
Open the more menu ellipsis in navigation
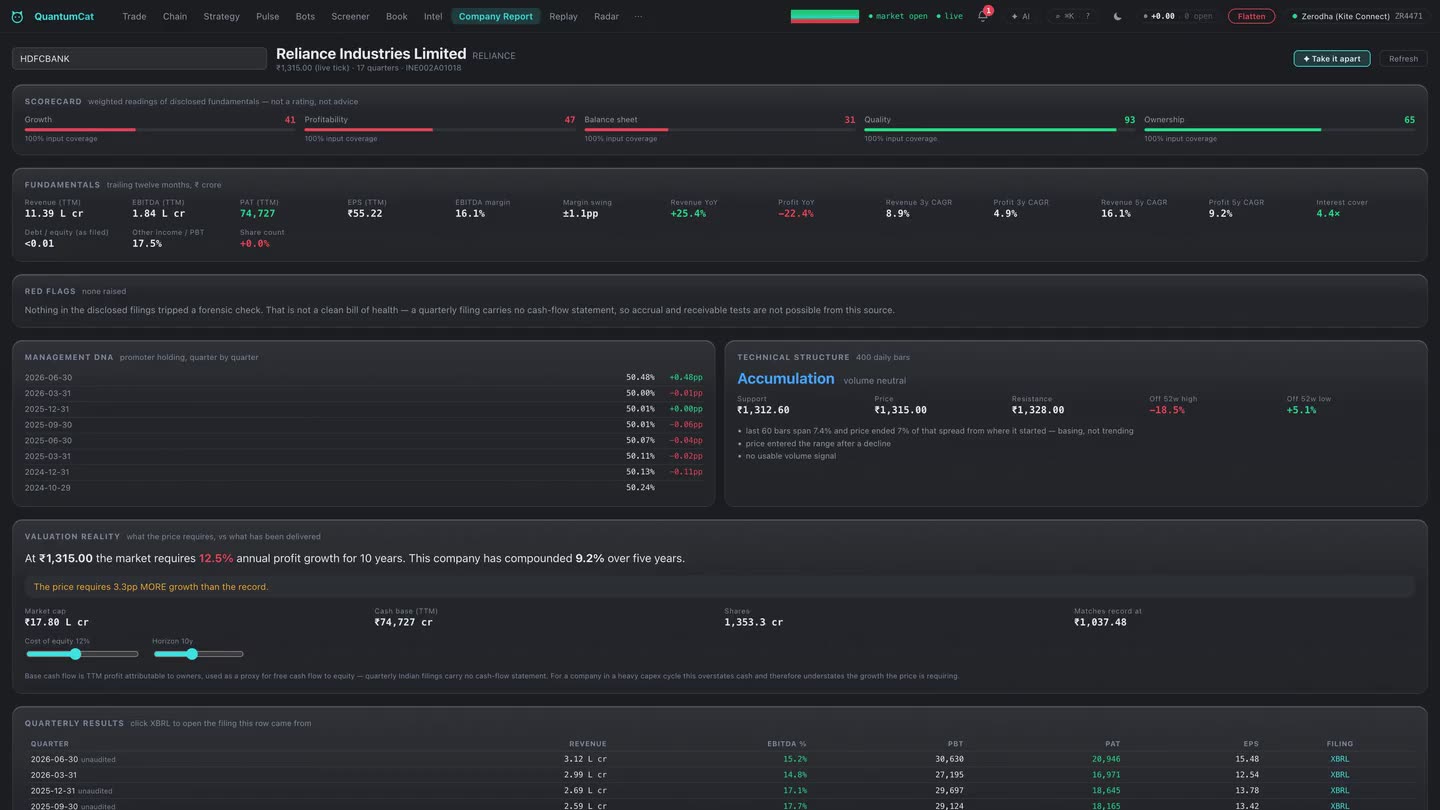[x=638, y=16]
